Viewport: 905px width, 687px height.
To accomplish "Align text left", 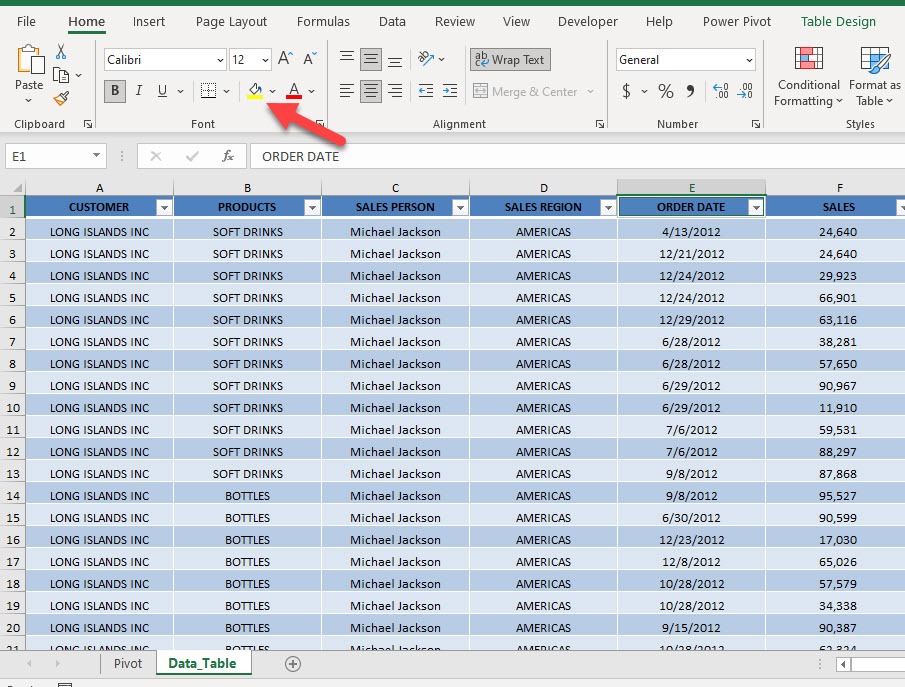I will pos(347,91).
